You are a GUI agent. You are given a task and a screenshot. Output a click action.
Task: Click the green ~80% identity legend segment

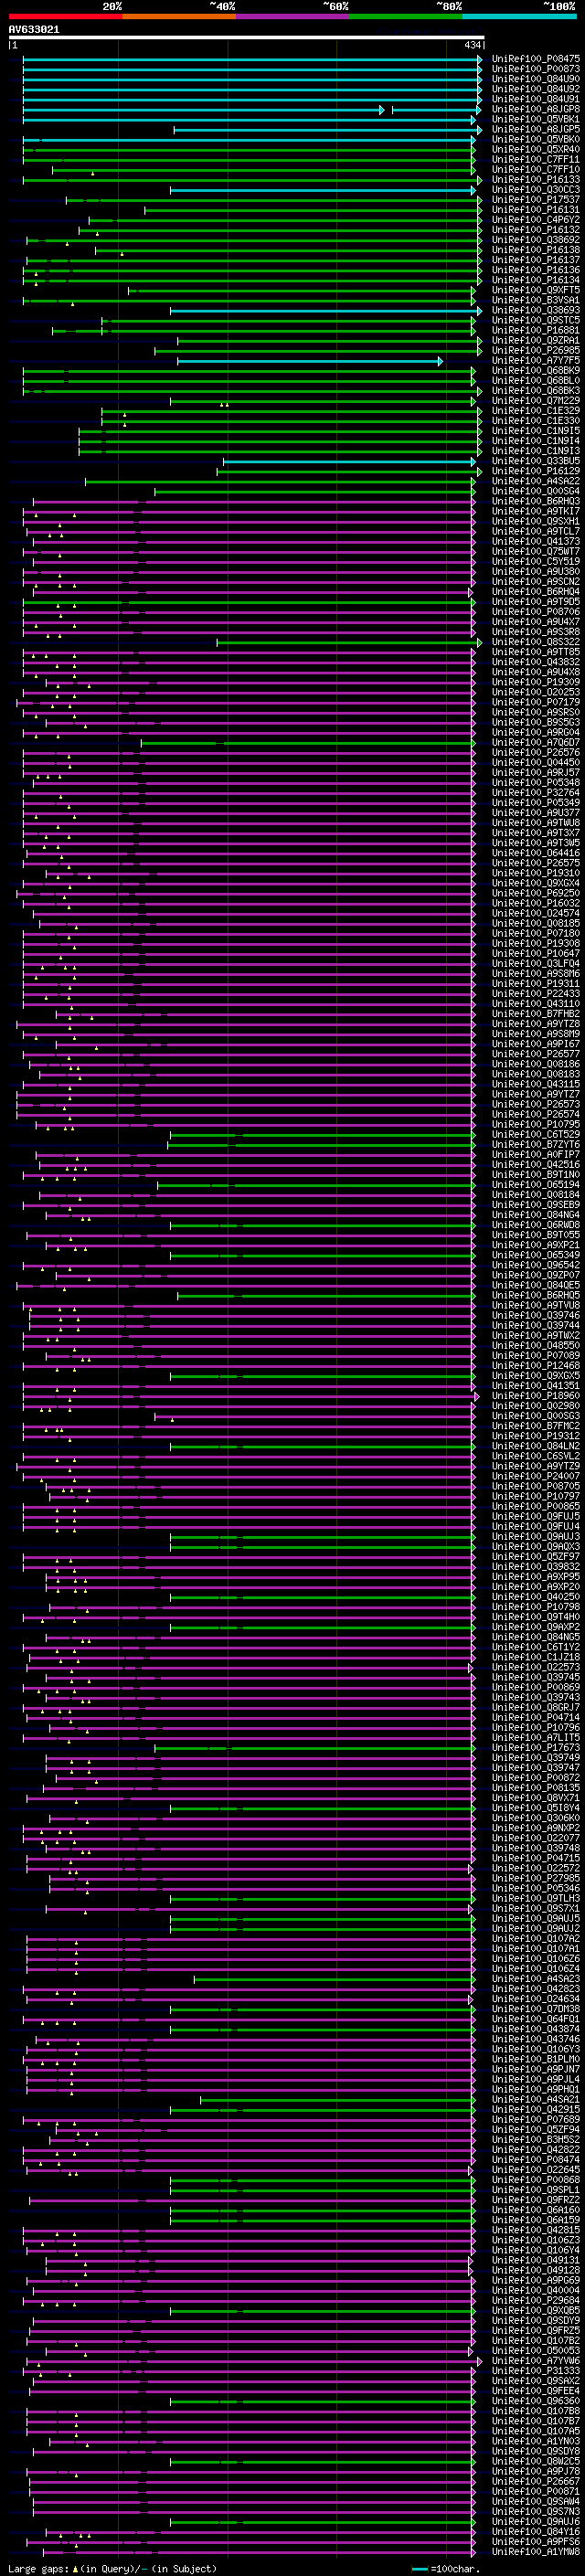tap(406, 17)
